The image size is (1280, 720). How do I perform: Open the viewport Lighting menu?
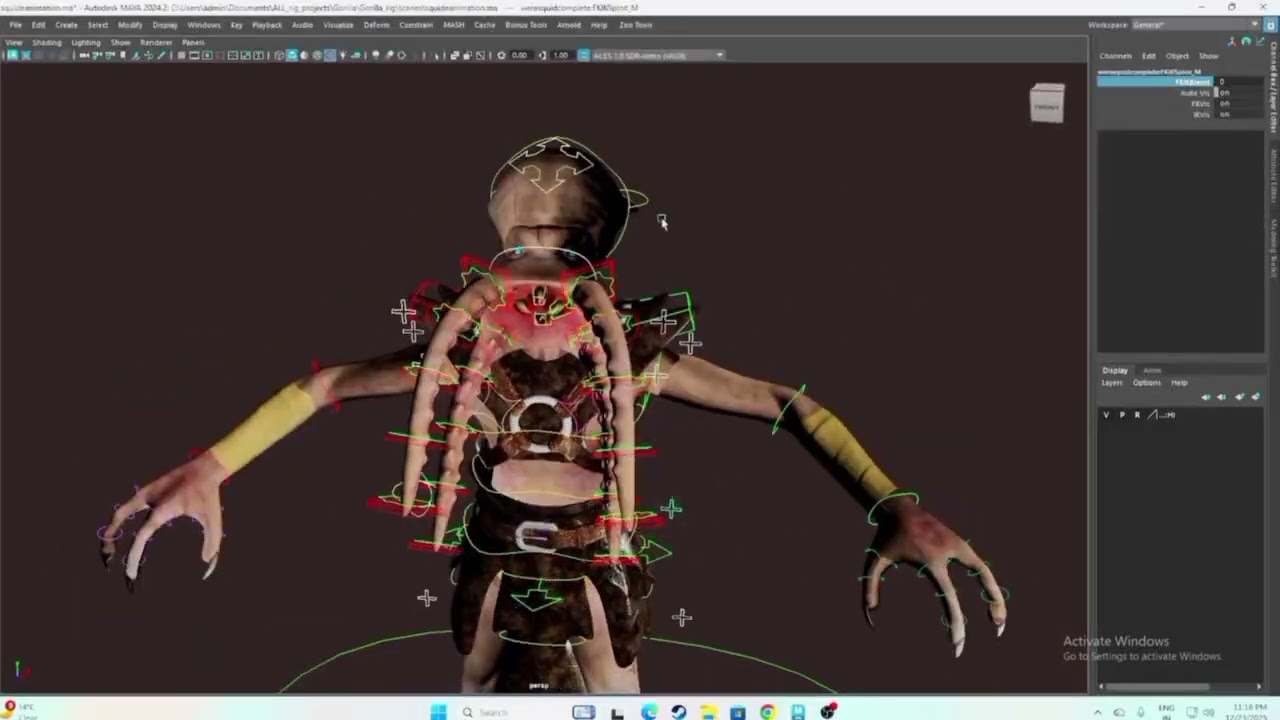tap(86, 43)
